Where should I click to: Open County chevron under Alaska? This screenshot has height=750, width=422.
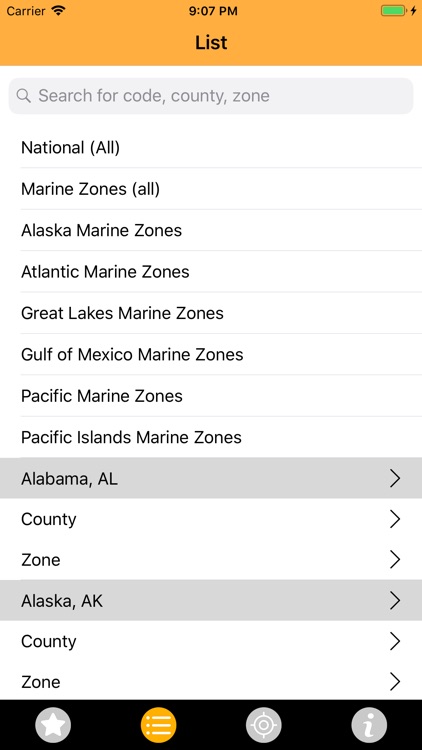click(x=395, y=641)
